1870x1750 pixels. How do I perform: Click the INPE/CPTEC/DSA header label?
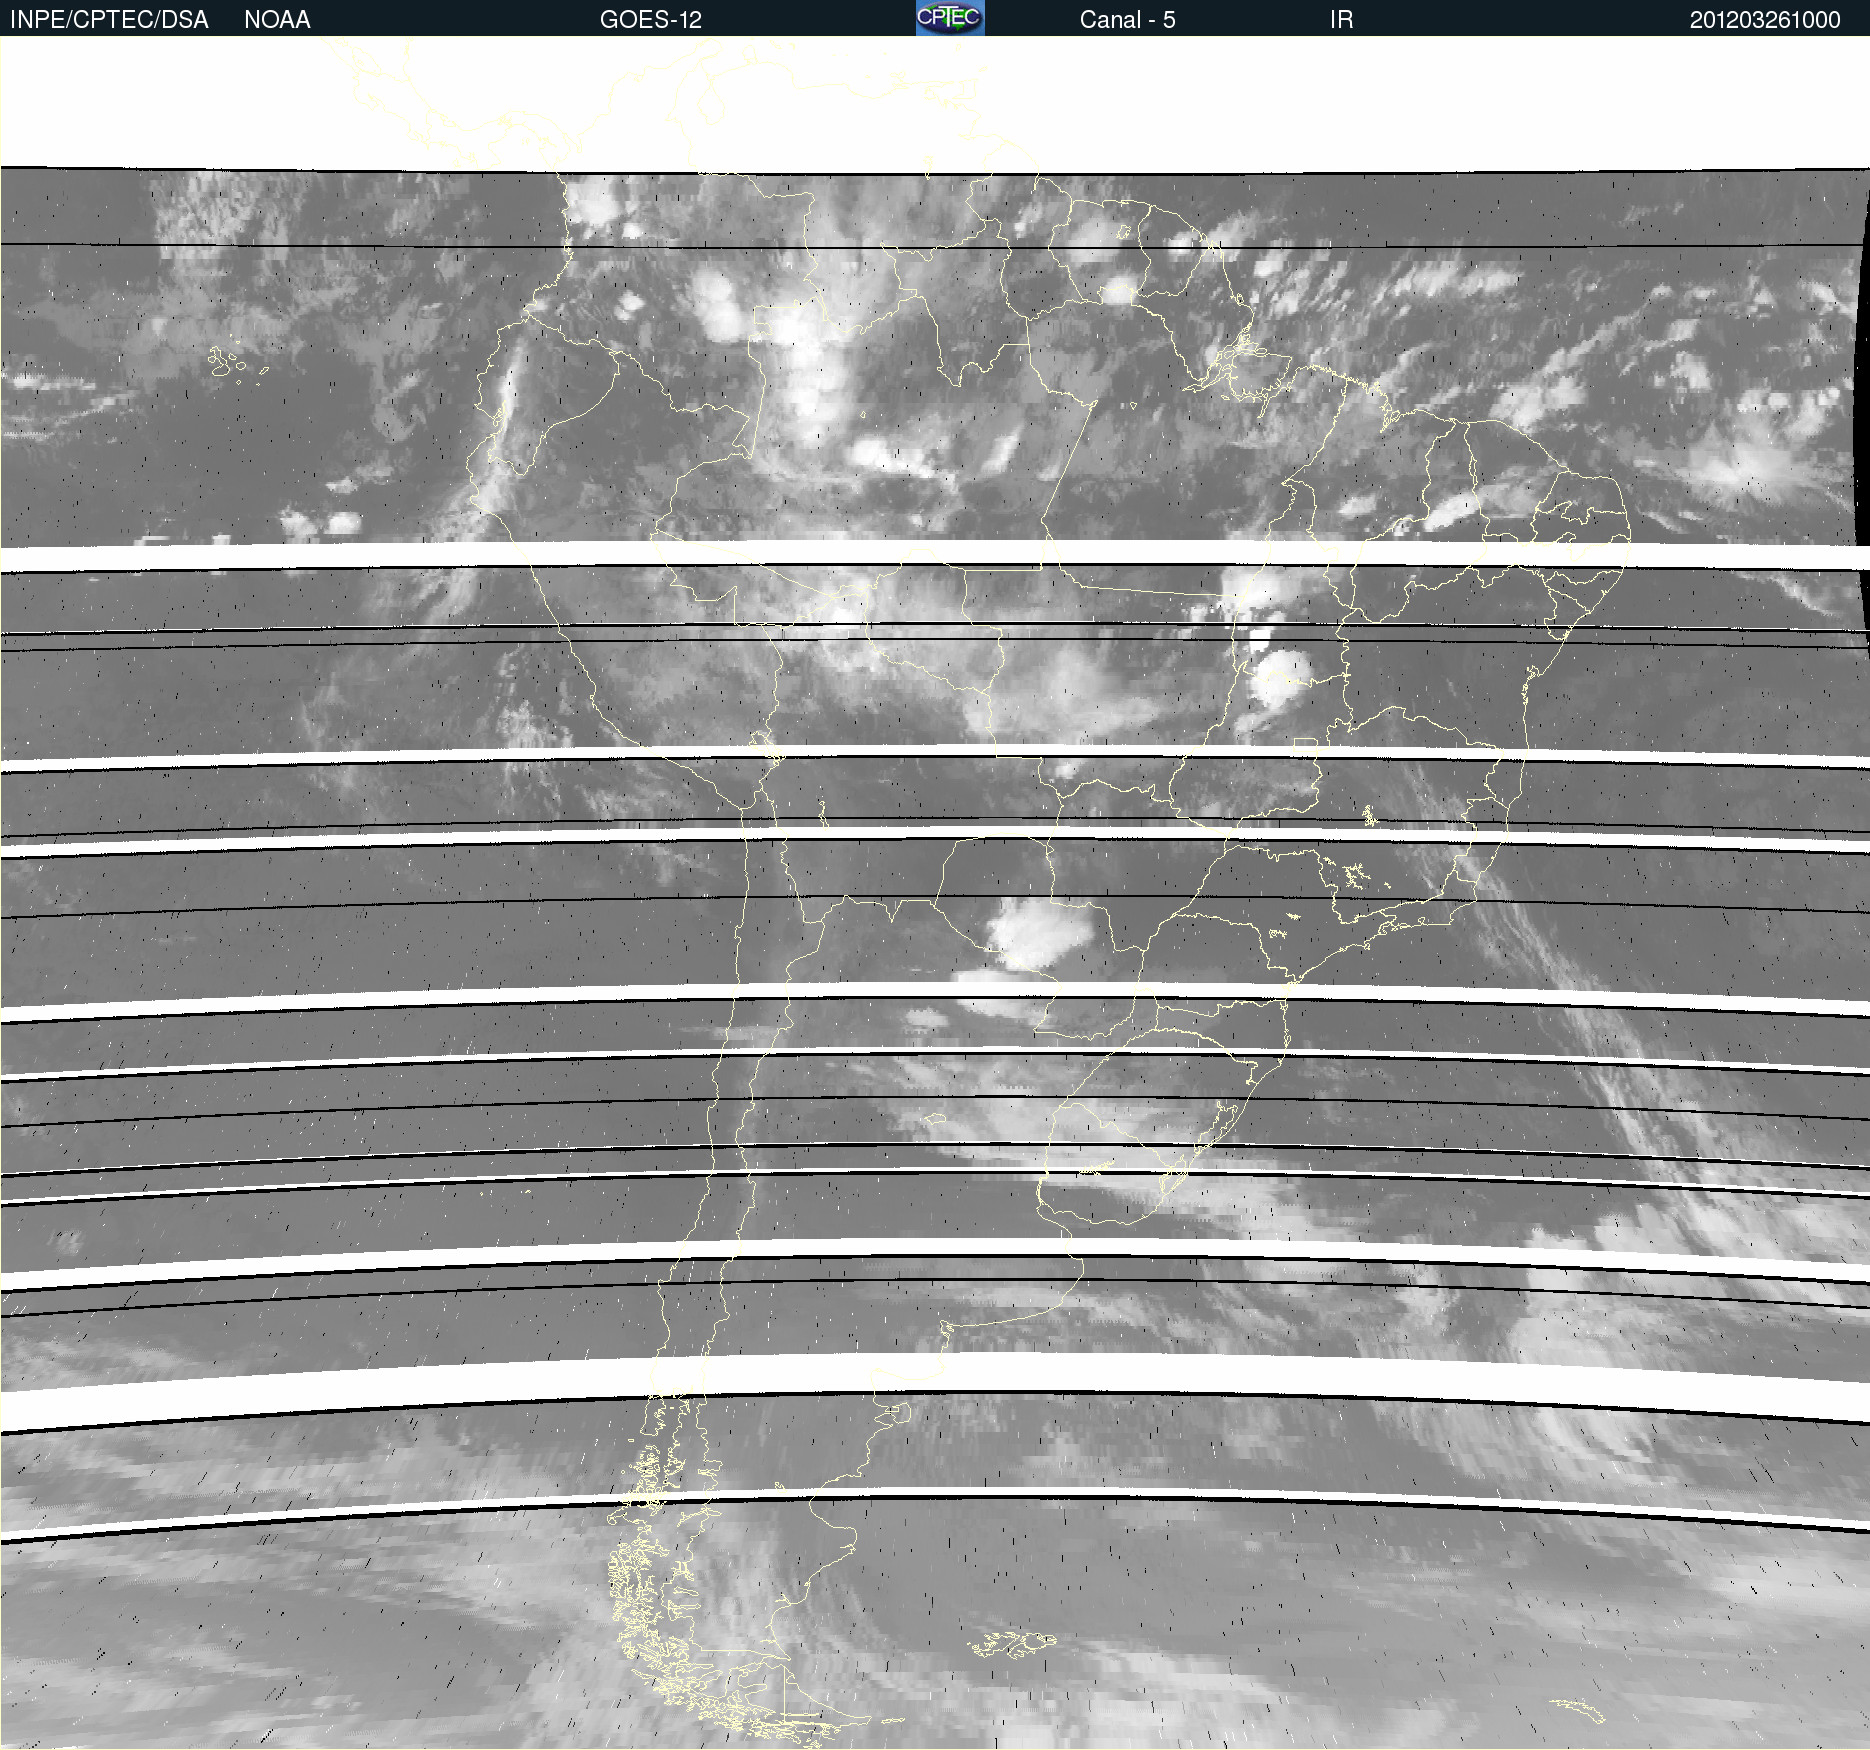(x=109, y=20)
